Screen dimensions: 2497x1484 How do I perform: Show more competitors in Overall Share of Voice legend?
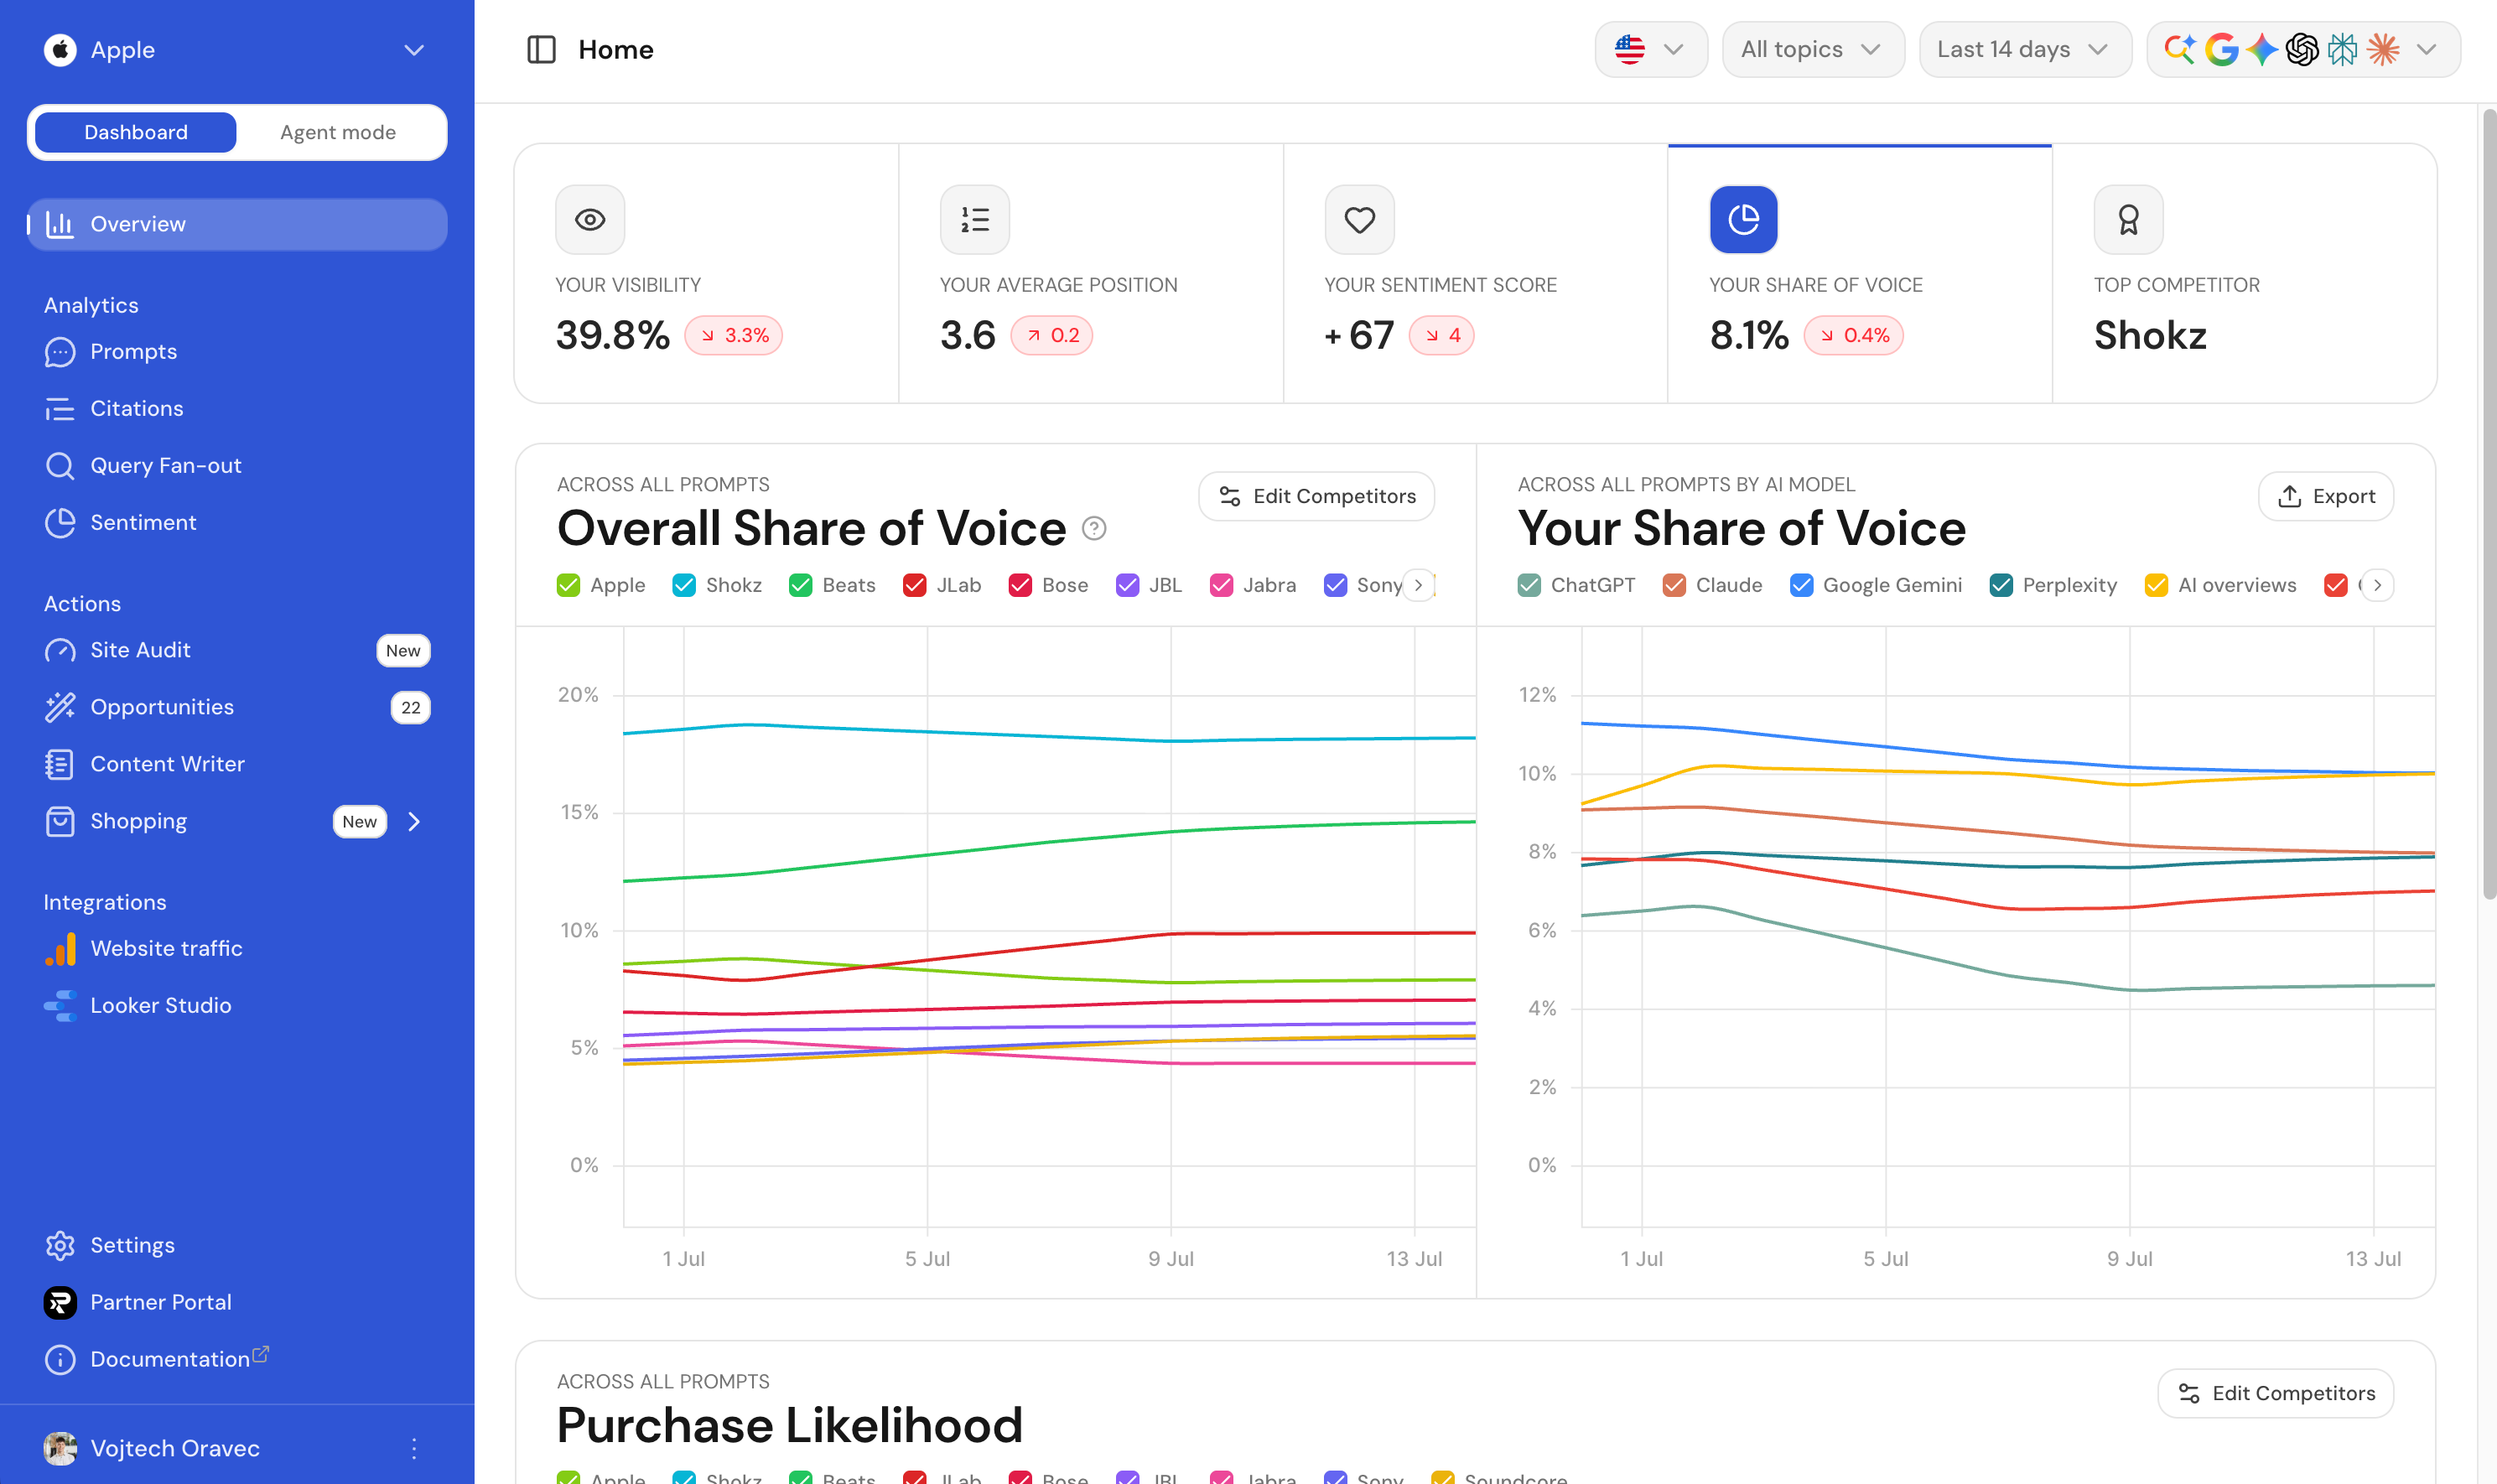1418,585
